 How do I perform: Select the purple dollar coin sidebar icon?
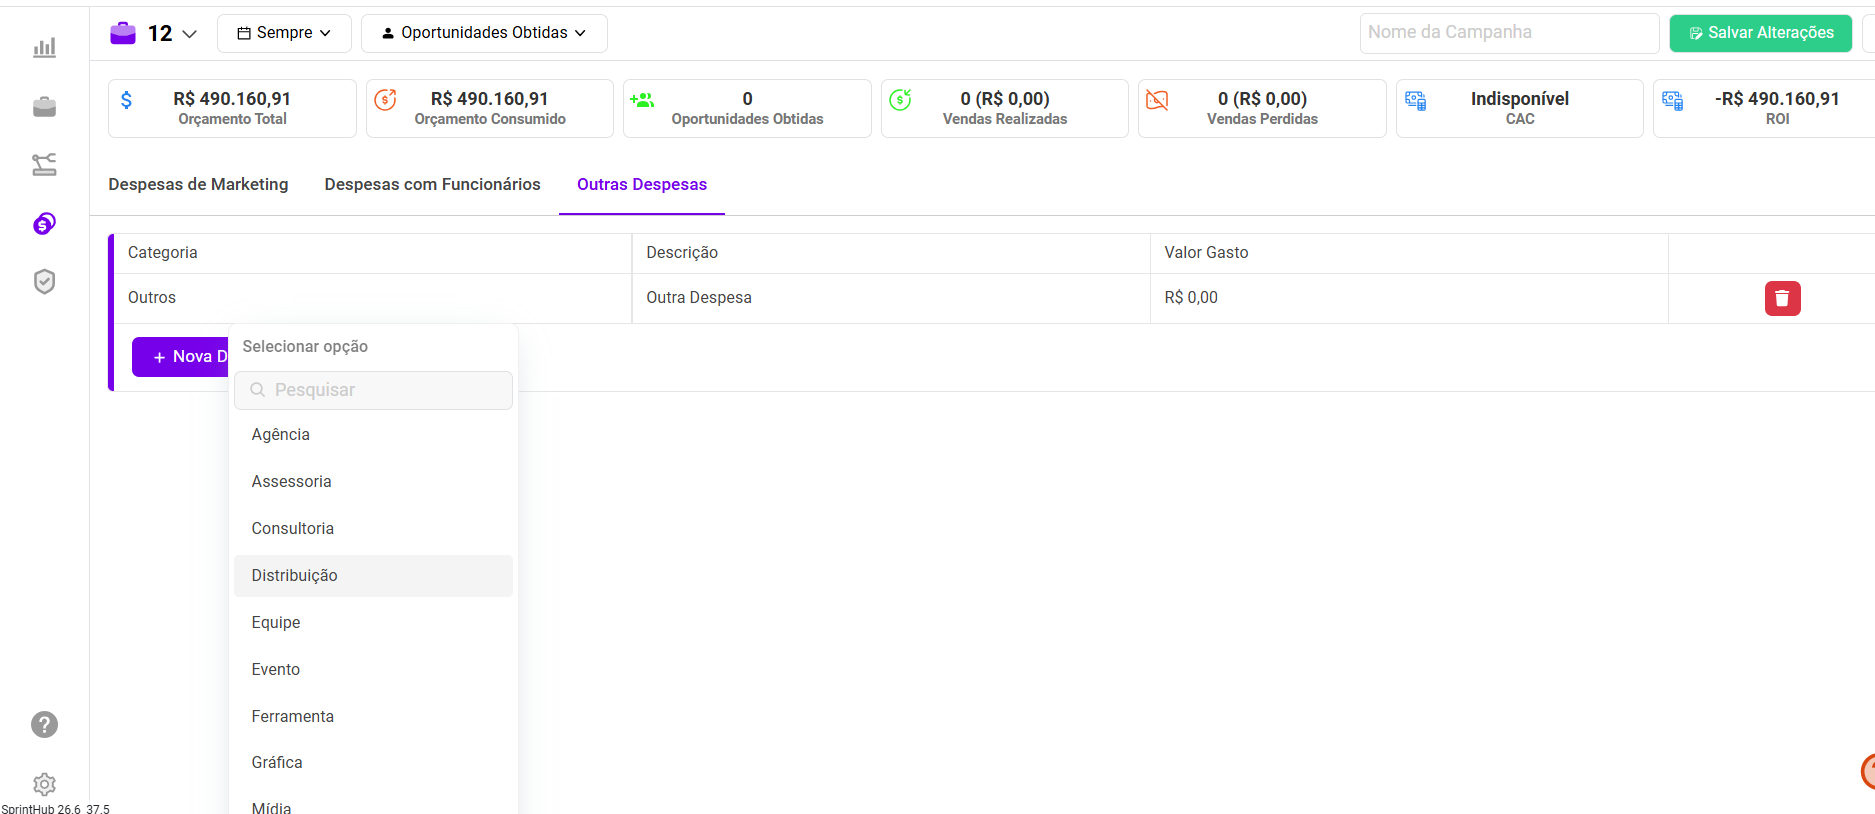pos(44,224)
